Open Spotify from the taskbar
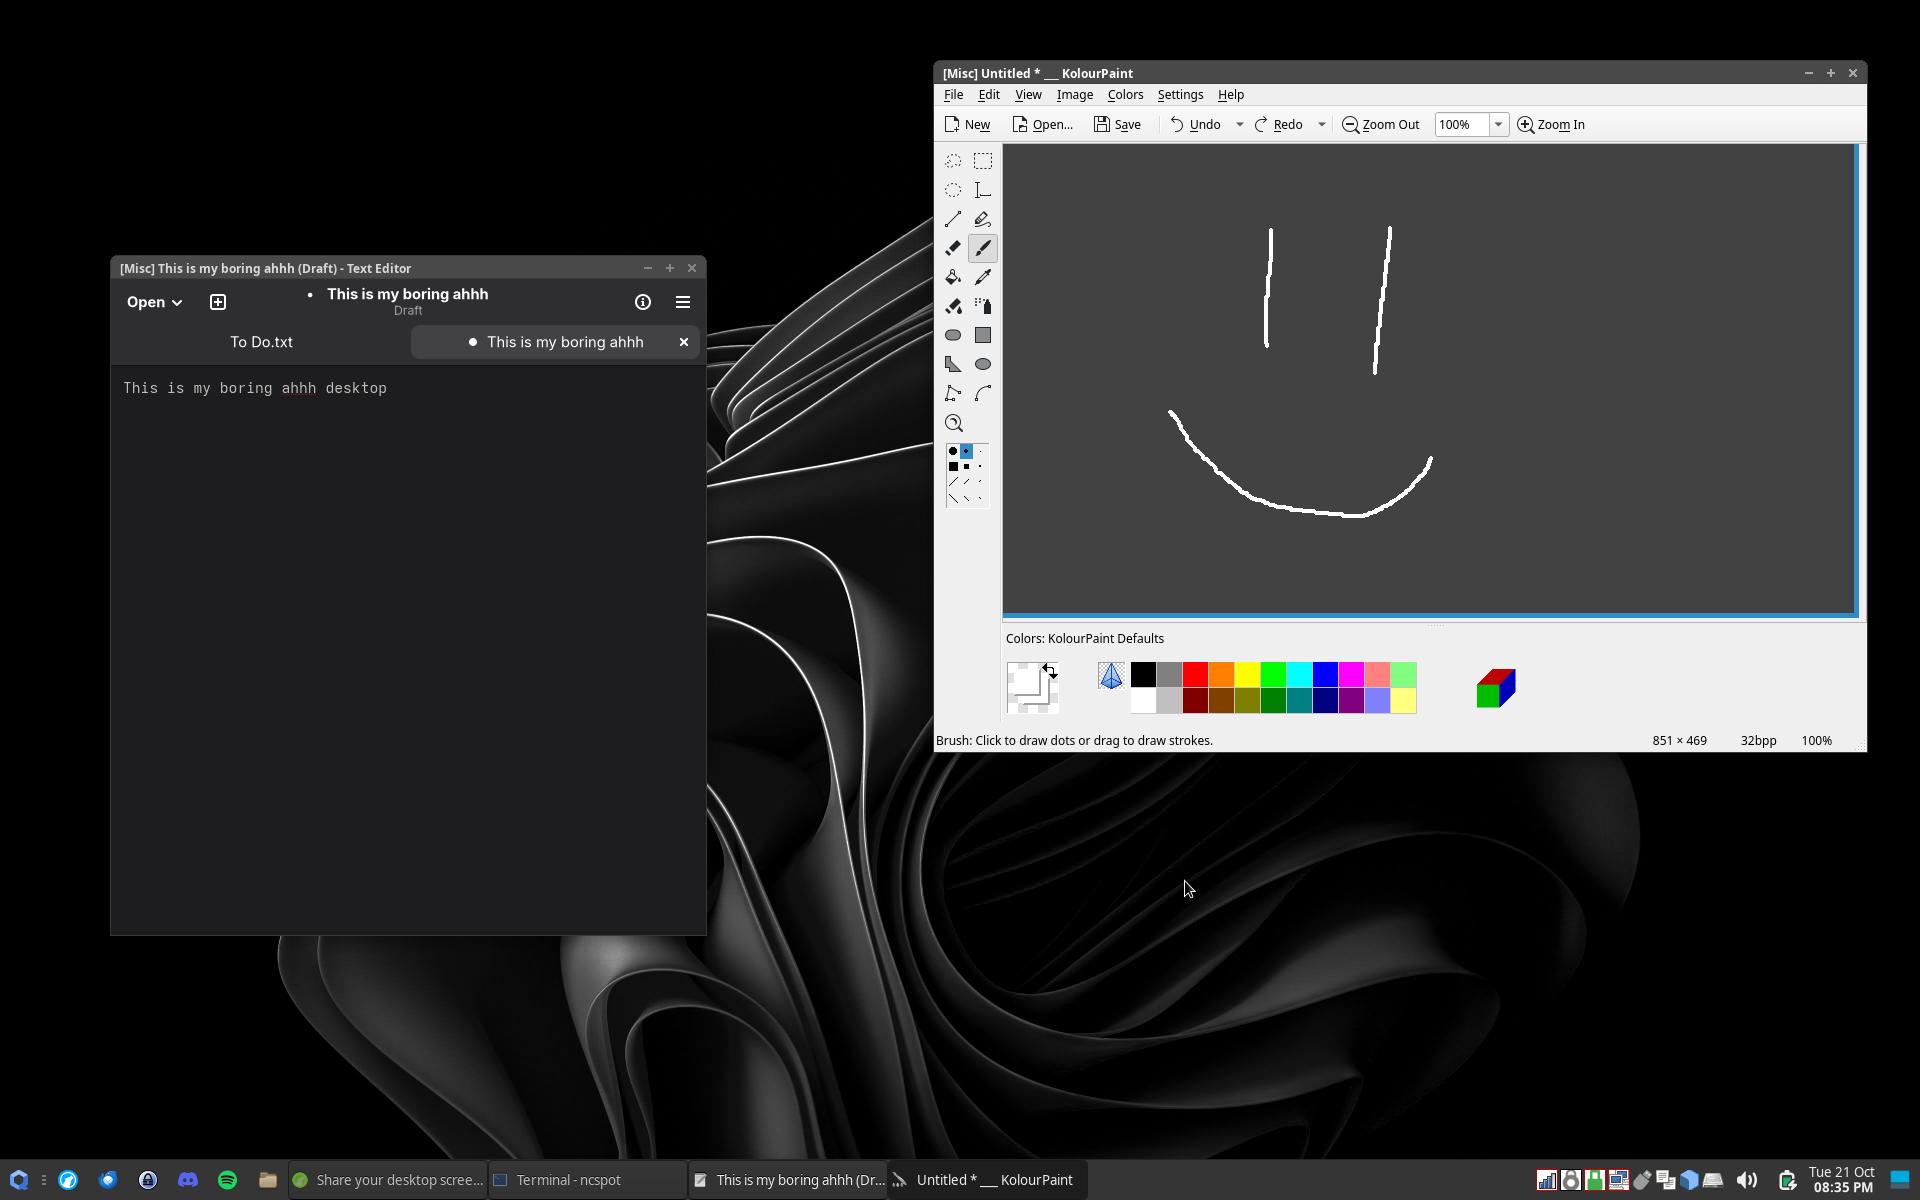Screen dimensions: 1920x1200 point(227,1180)
